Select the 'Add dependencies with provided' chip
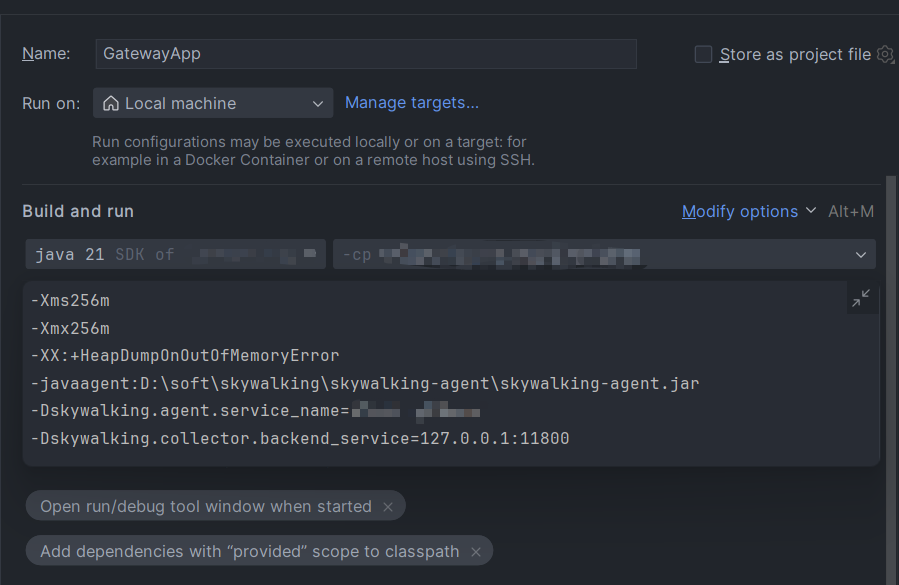 pos(249,552)
